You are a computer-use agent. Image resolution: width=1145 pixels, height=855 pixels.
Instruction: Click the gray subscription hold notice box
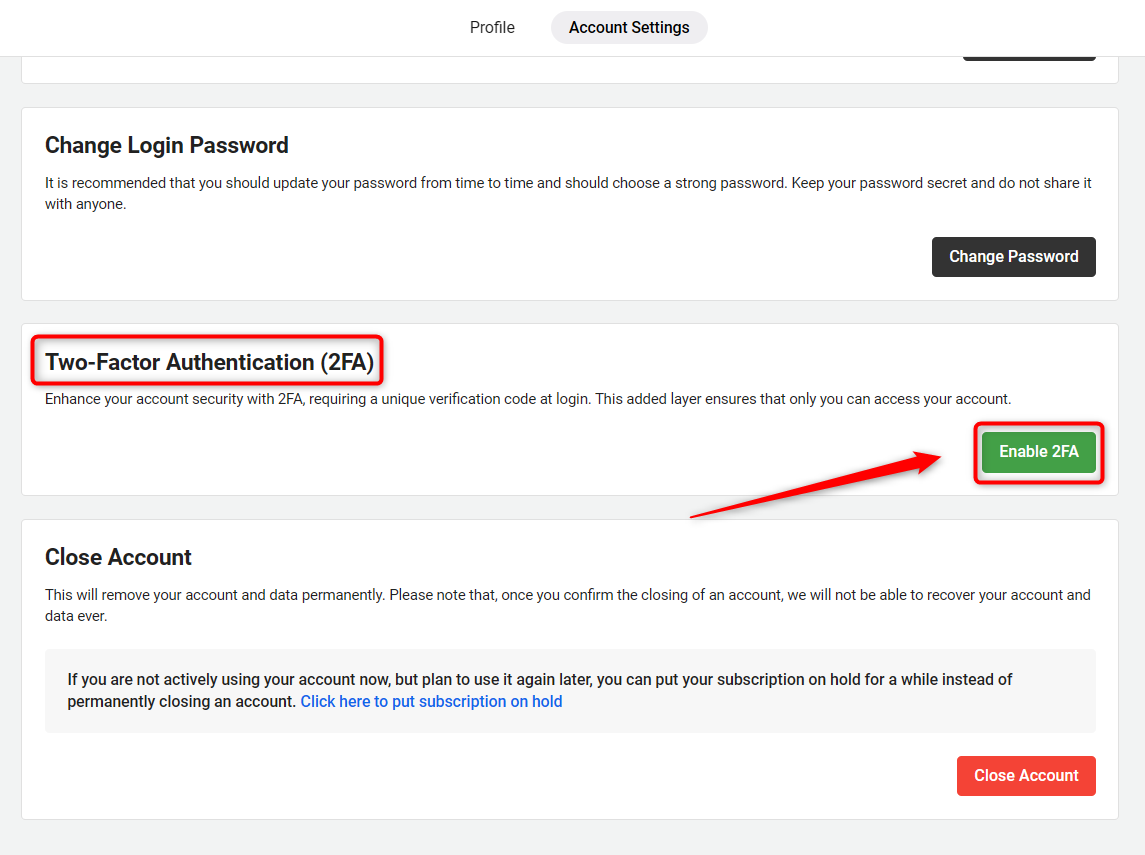coord(570,691)
